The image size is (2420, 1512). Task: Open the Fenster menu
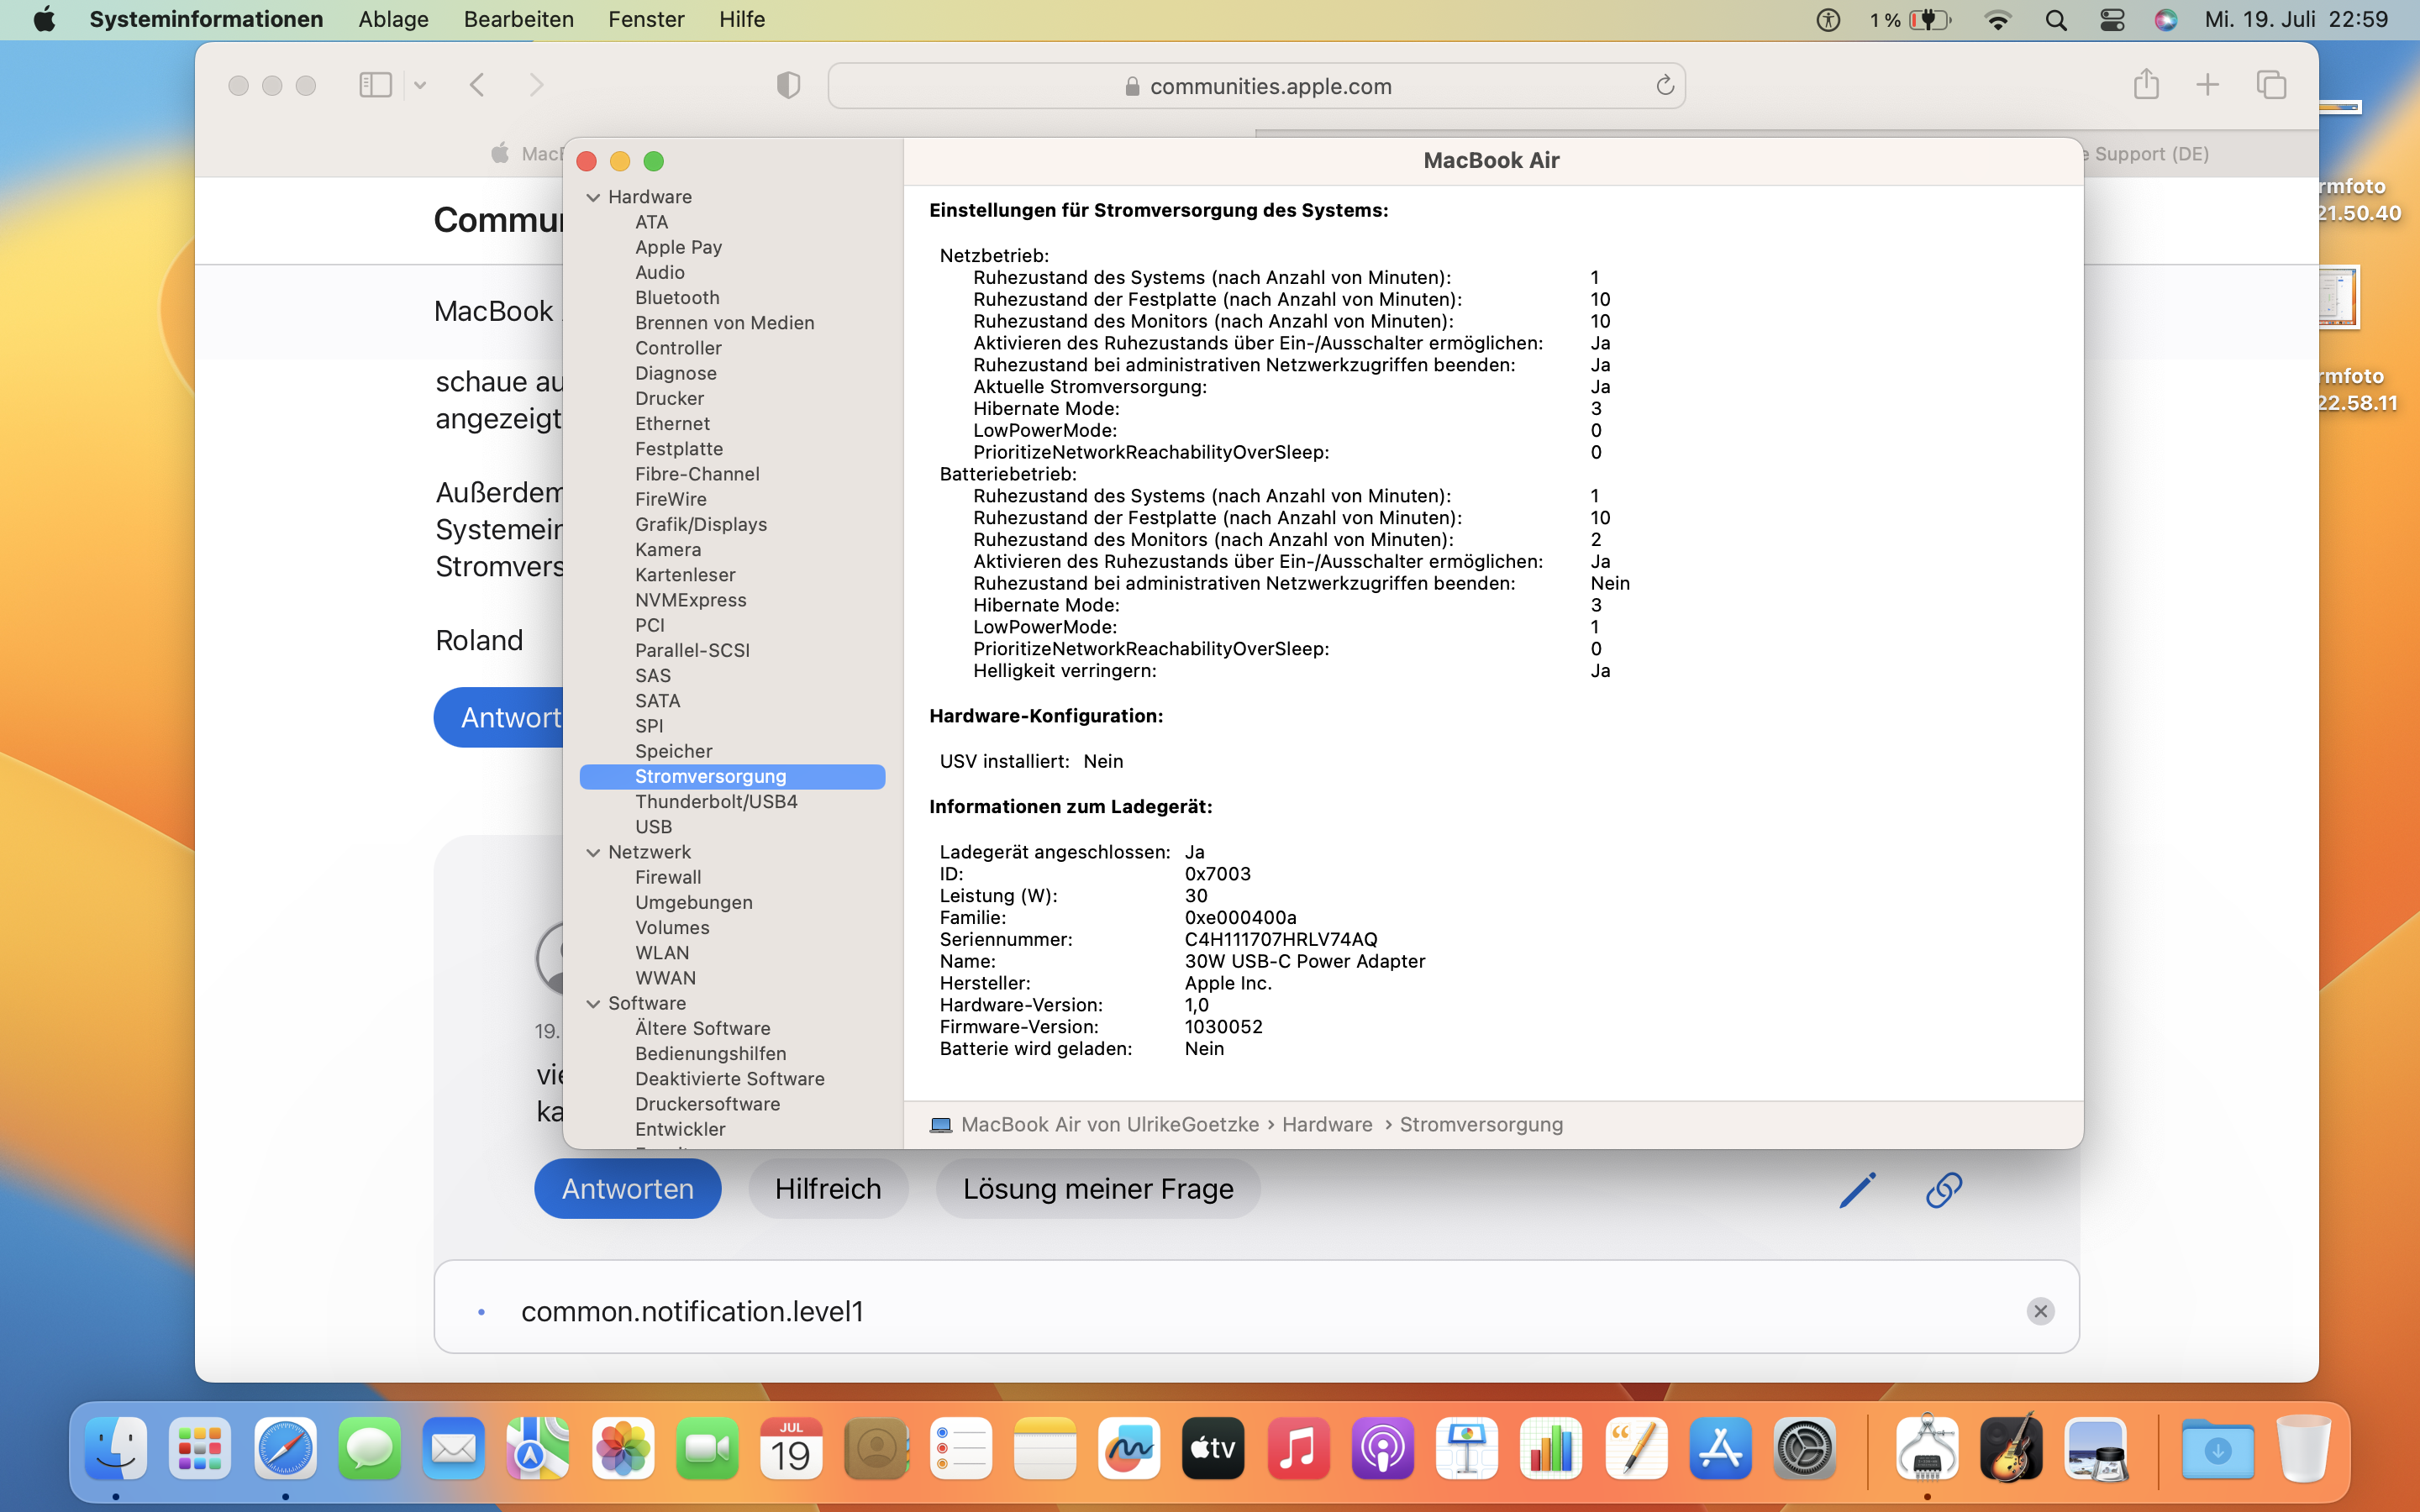tap(646, 20)
